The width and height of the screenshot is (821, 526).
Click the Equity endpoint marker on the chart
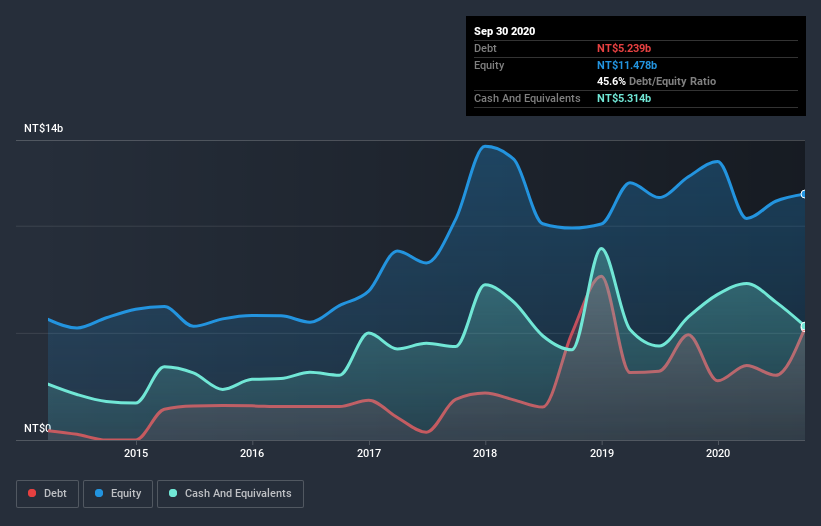point(804,194)
